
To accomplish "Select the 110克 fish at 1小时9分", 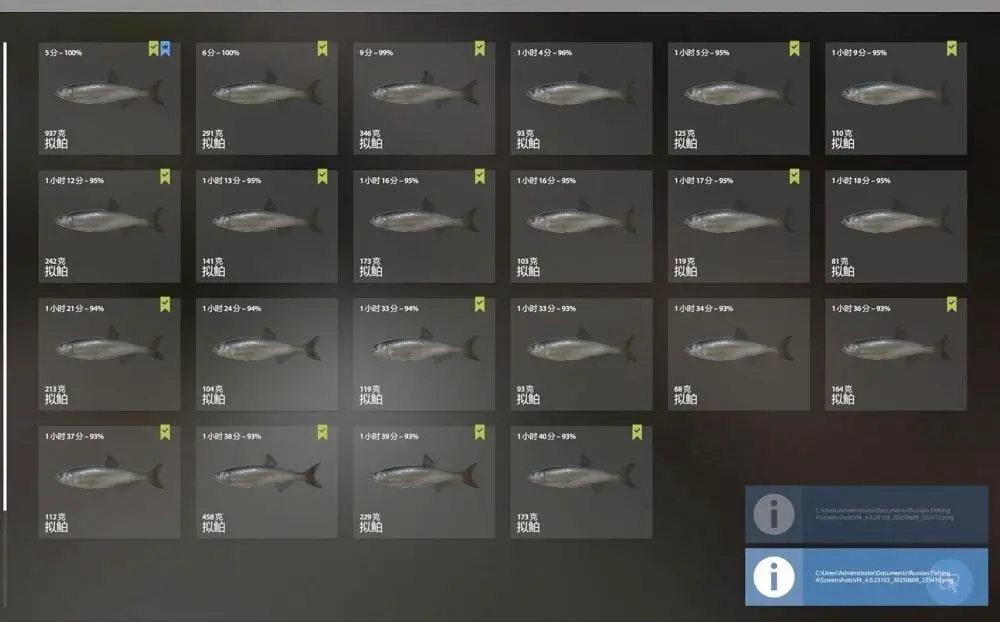I will 896,98.
